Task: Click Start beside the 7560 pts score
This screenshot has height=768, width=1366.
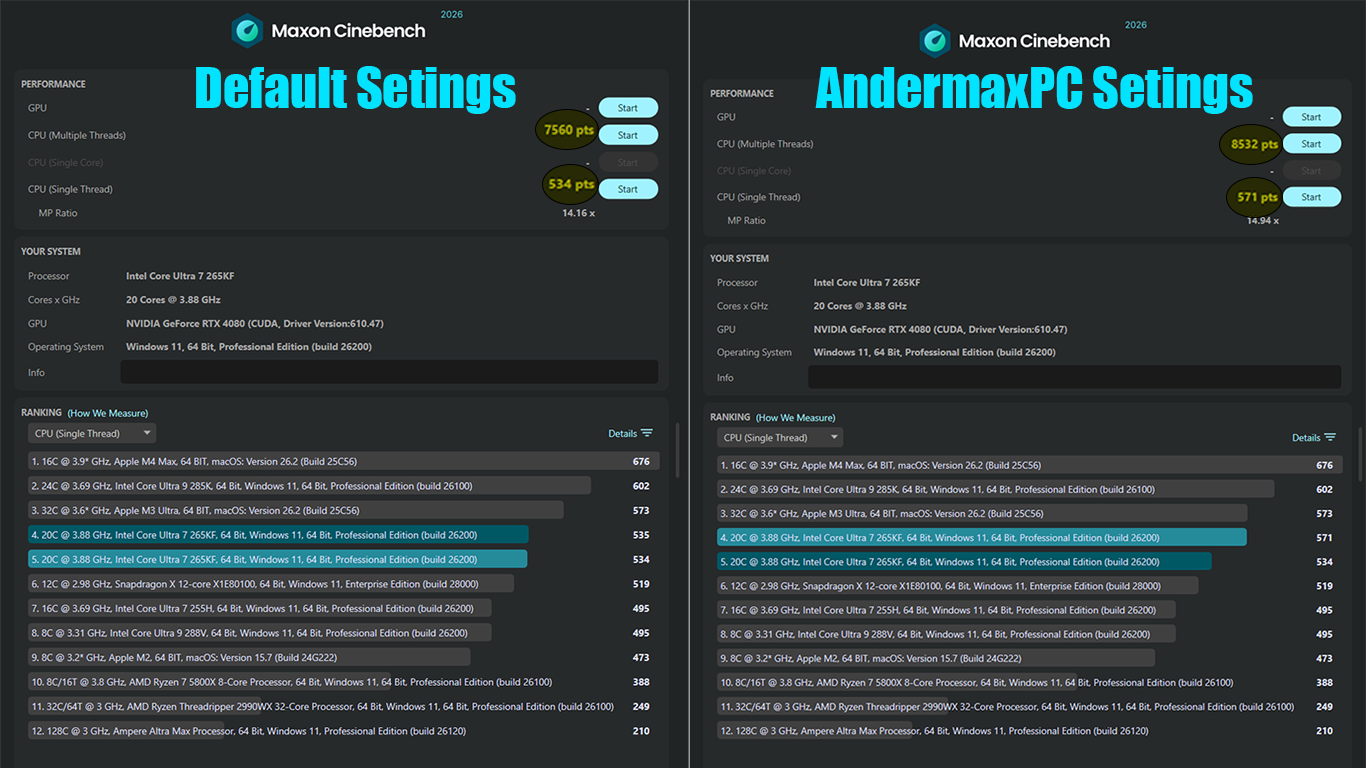Action: click(x=628, y=135)
